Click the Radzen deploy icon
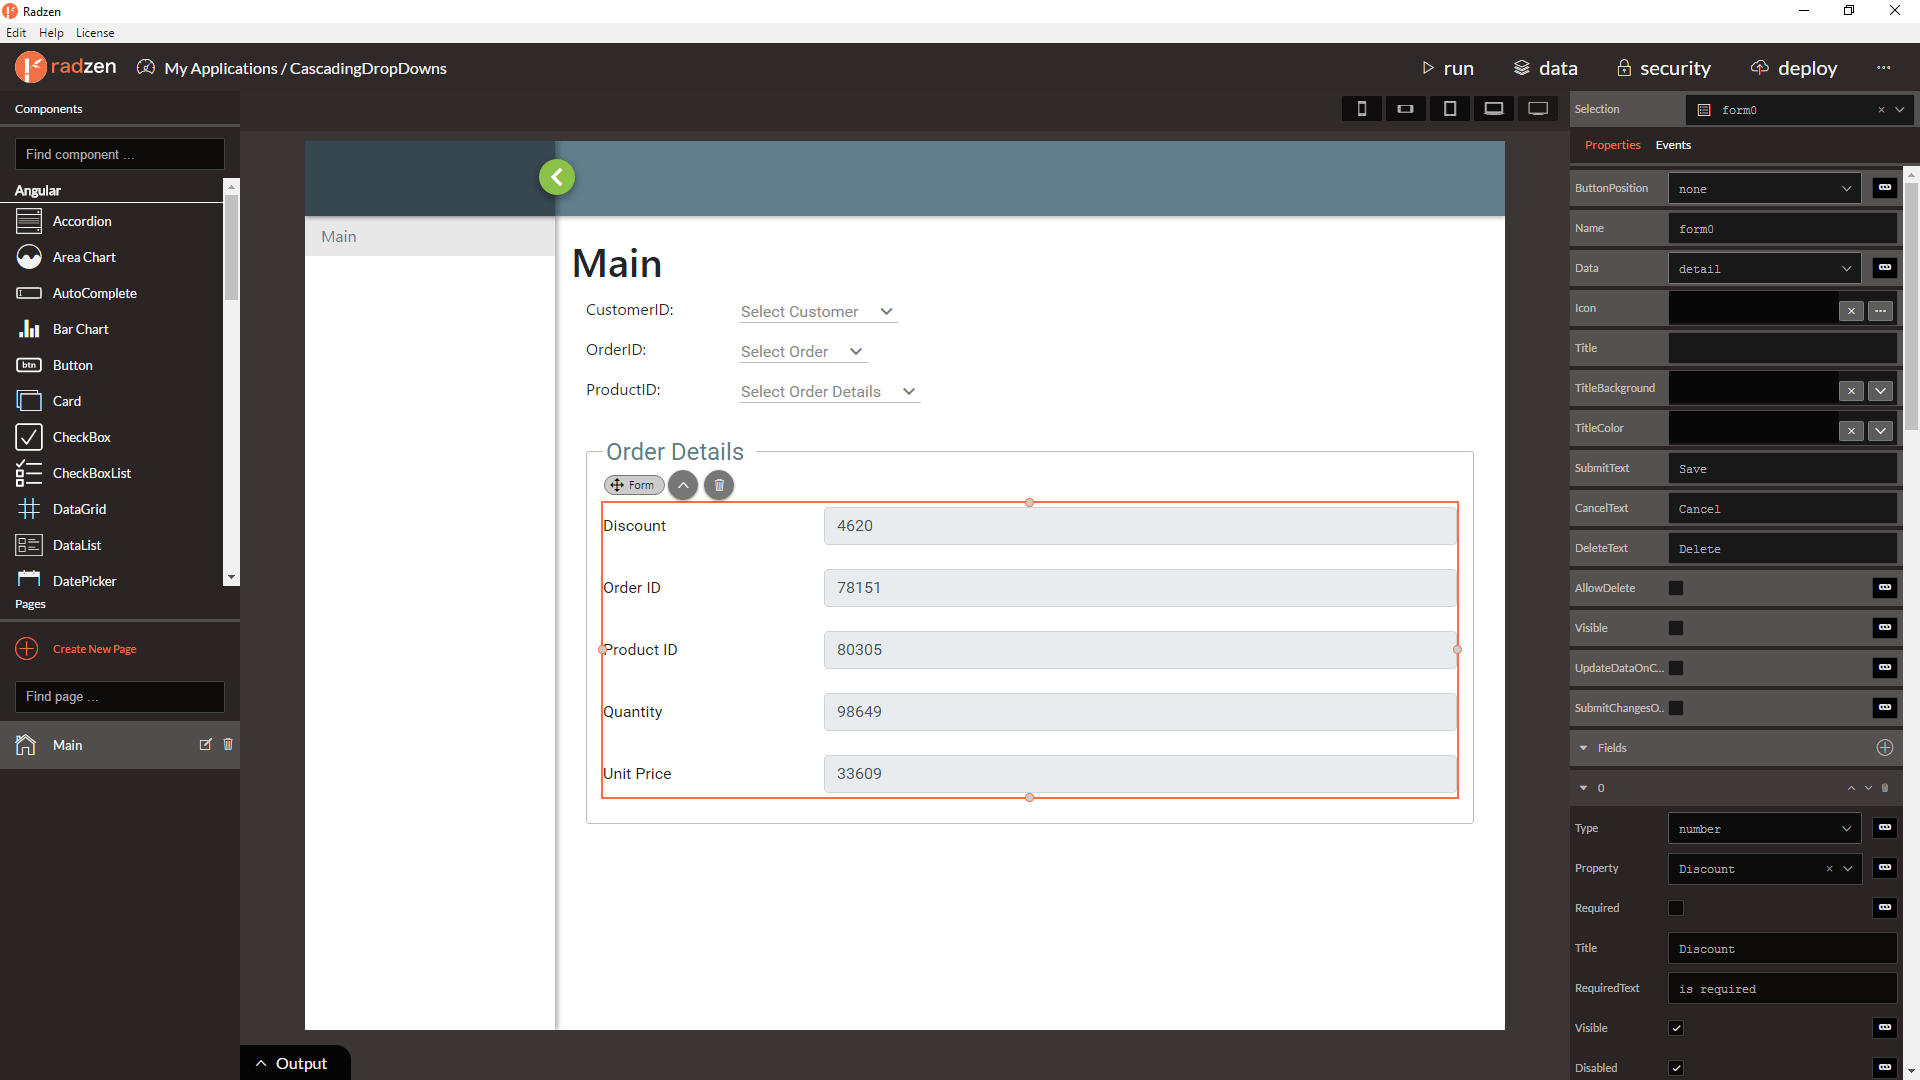This screenshot has height=1080, width=1920. [1760, 67]
